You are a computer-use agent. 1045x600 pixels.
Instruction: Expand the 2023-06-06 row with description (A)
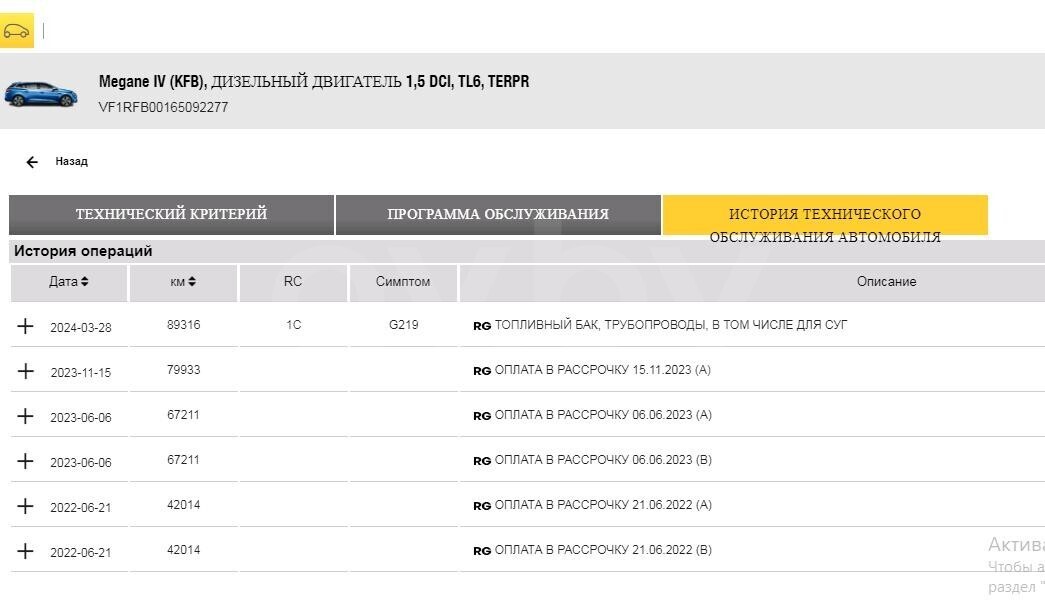click(x=25, y=416)
